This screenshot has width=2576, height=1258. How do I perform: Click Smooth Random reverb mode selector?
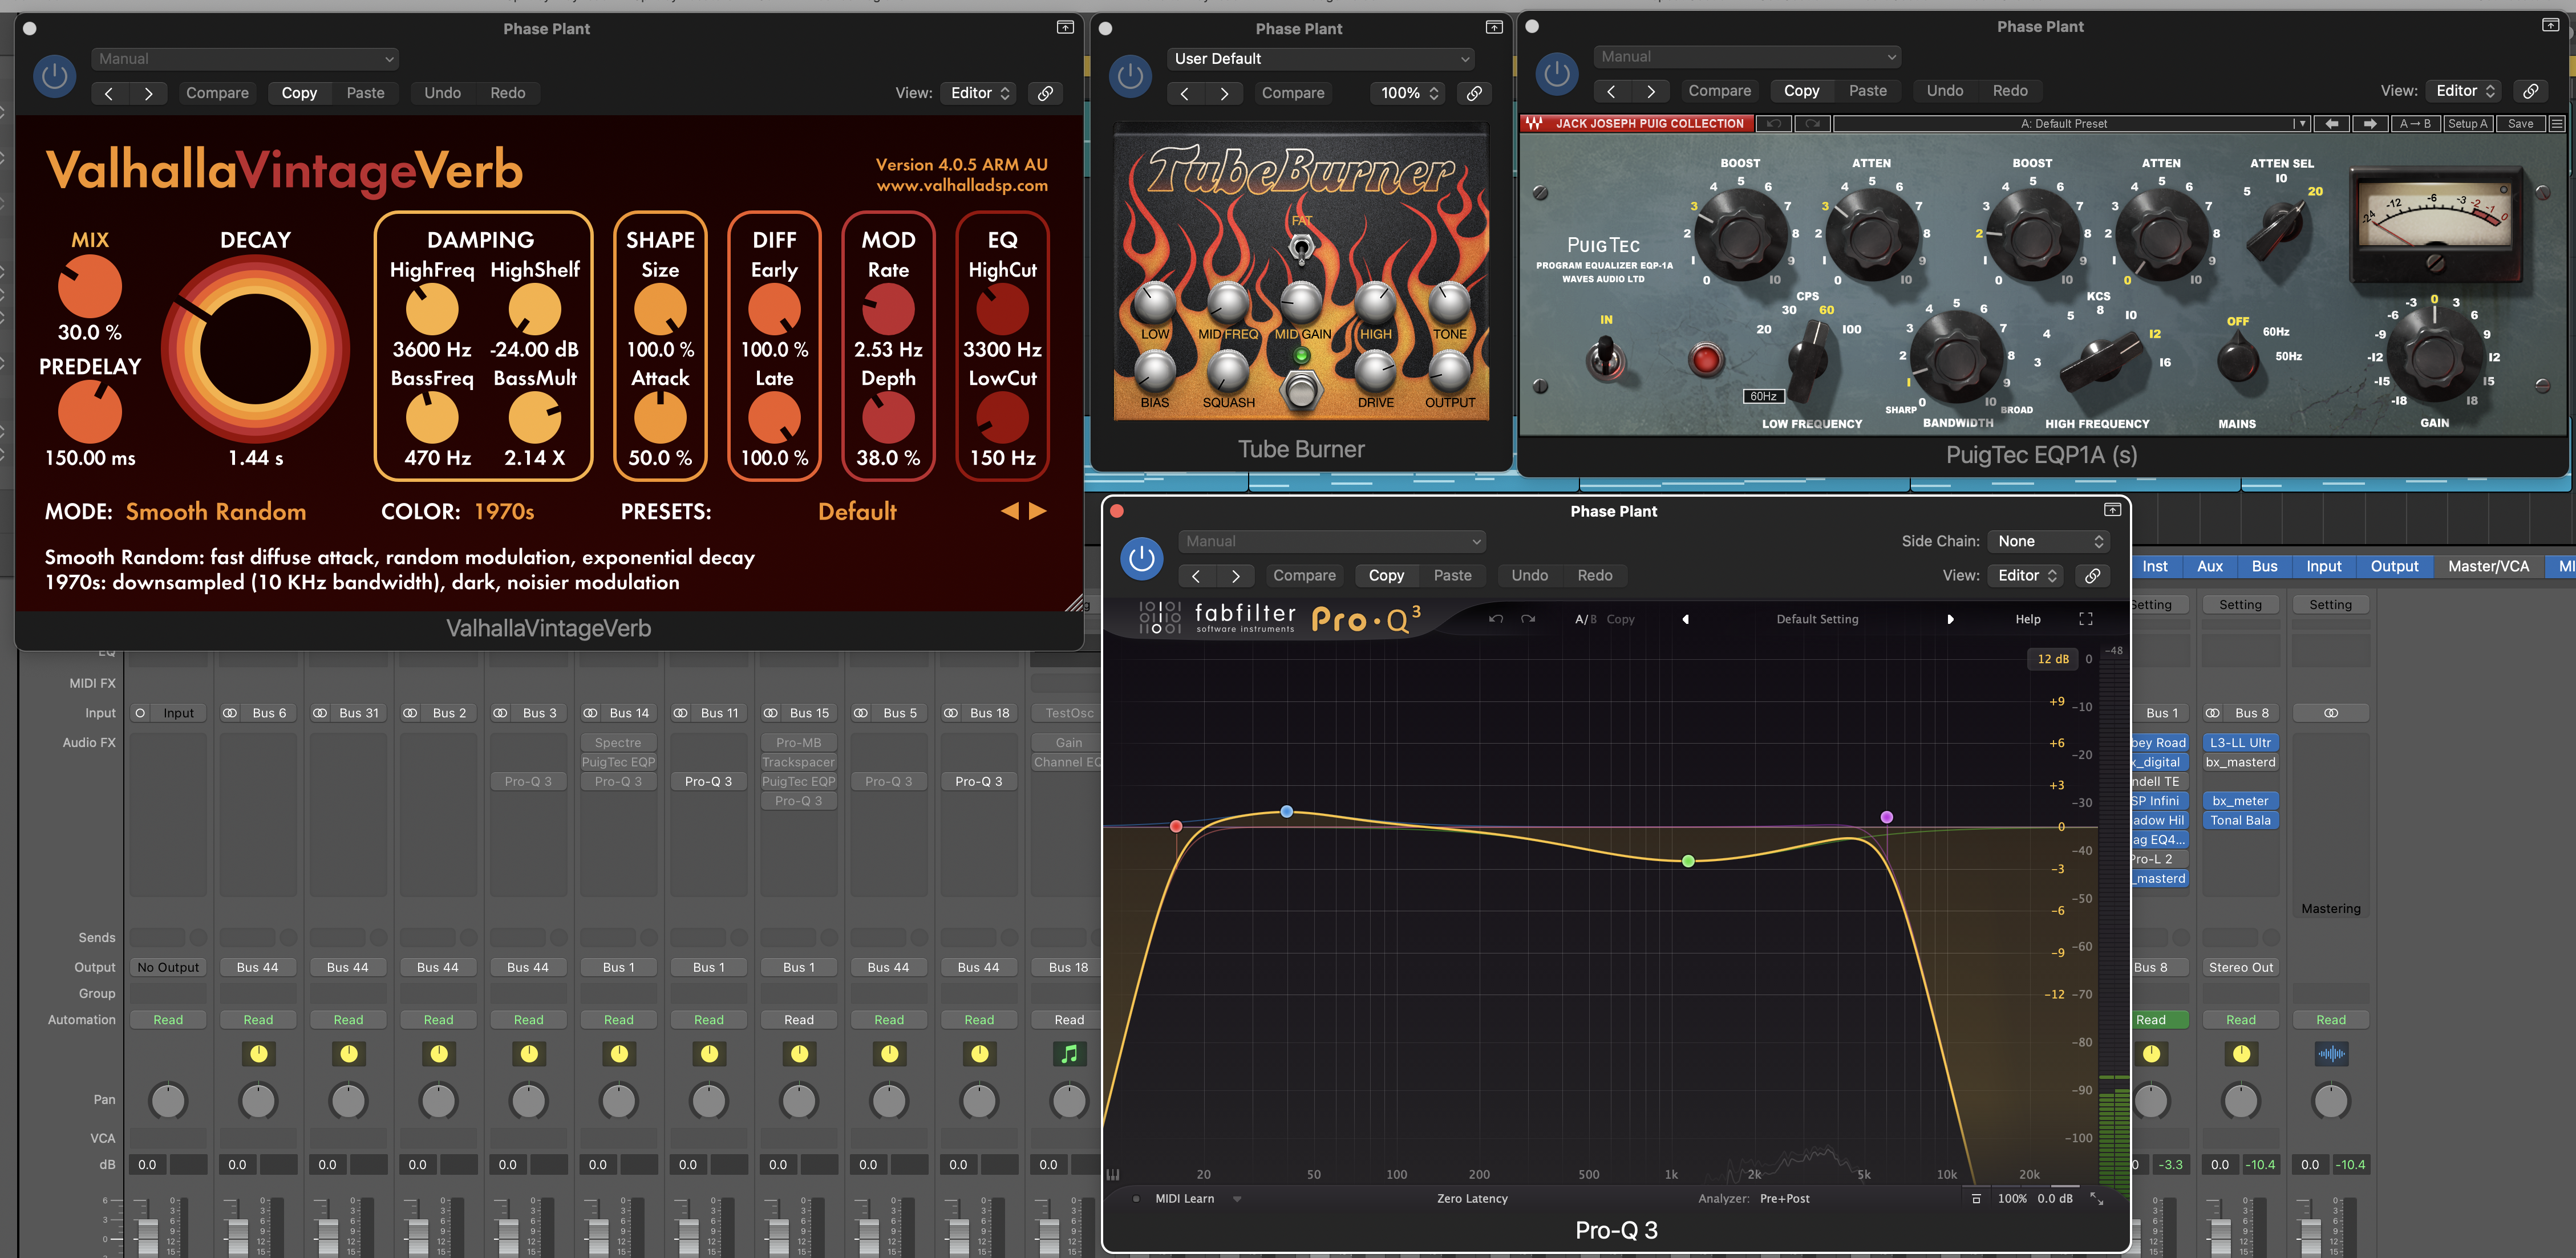tap(216, 512)
